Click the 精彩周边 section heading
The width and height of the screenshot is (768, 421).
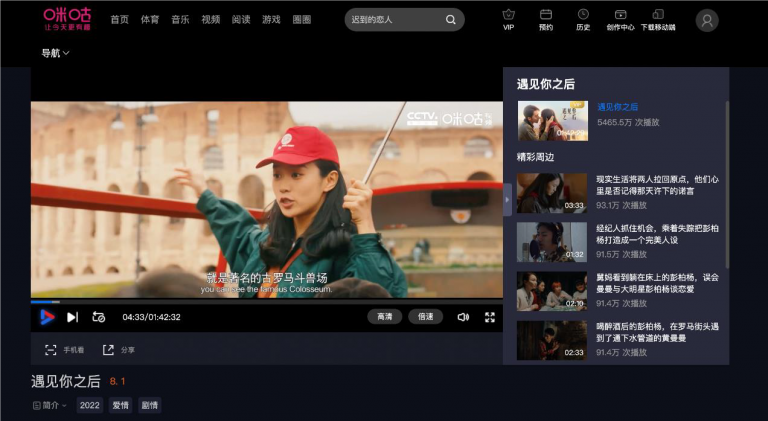[x=535, y=157]
